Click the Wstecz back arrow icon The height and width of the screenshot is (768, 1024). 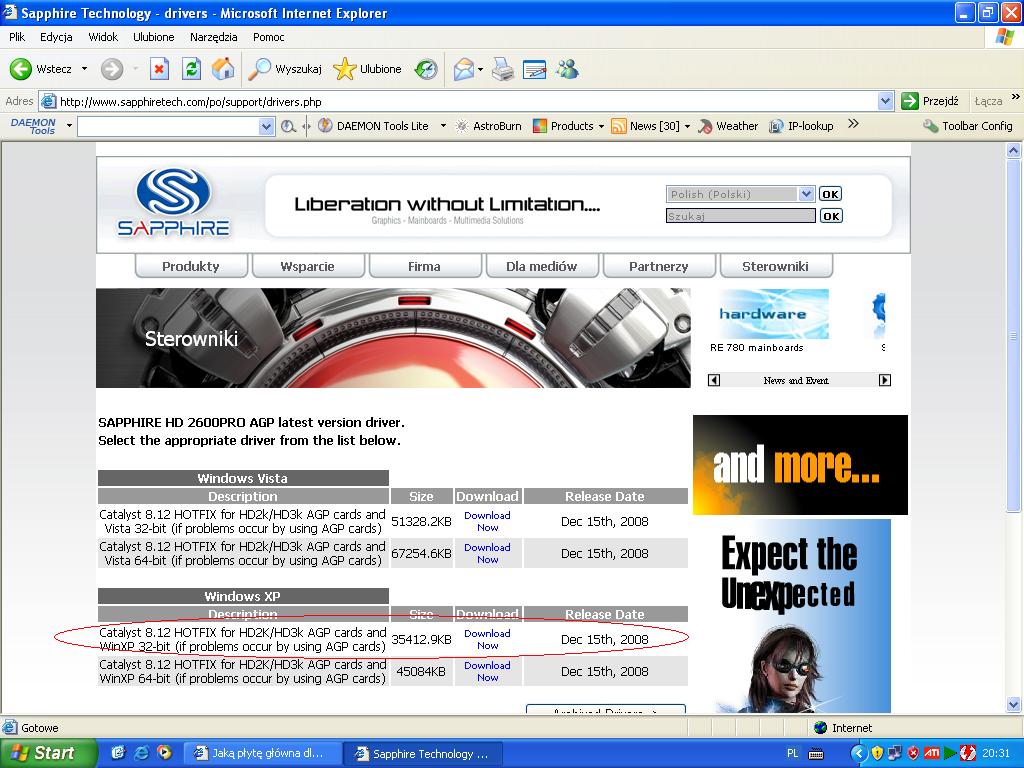pos(20,69)
